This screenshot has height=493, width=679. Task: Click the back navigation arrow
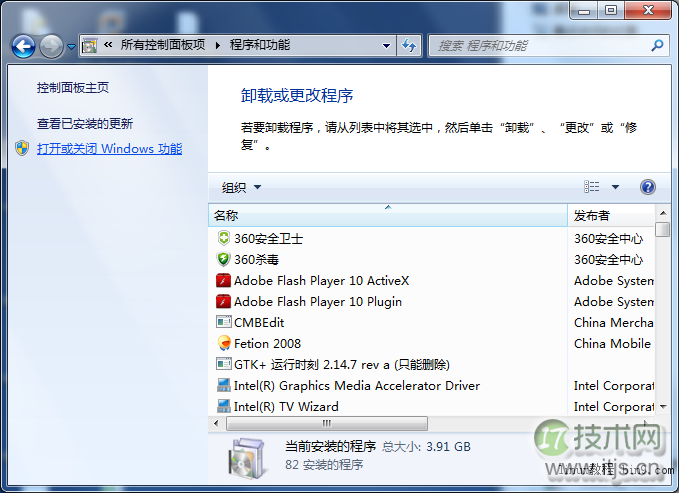[23, 46]
